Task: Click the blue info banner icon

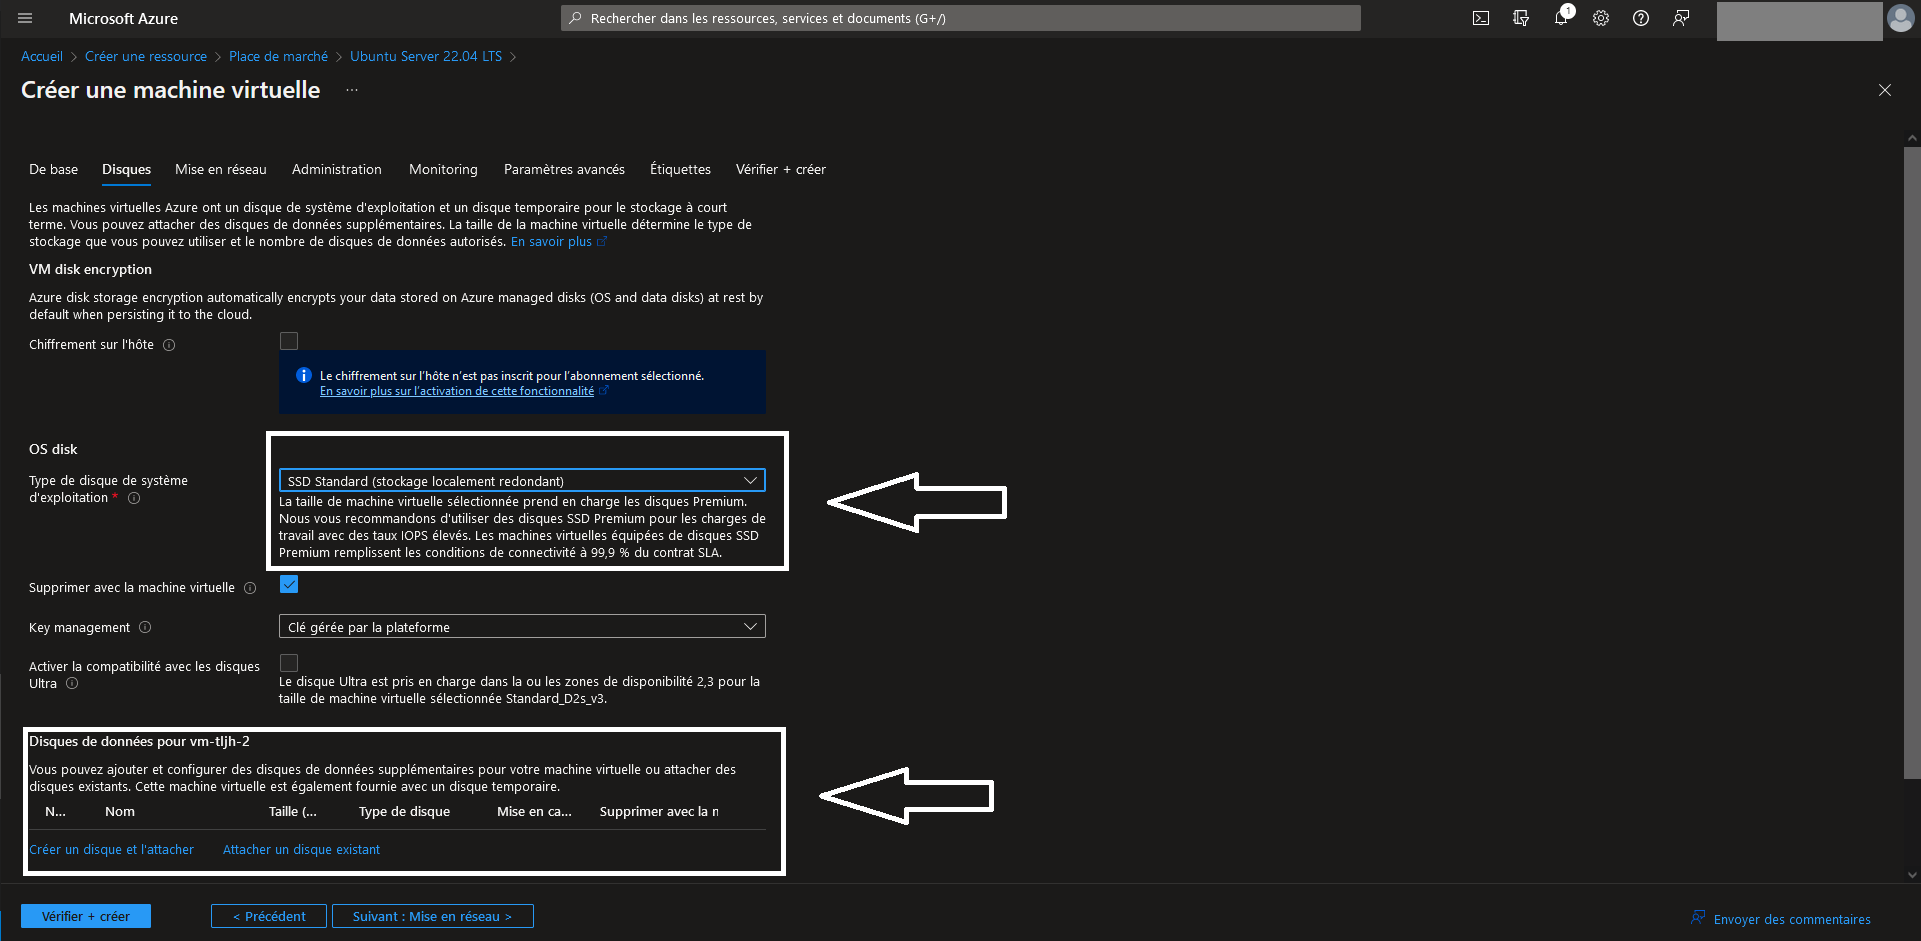Action: point(304,376)
